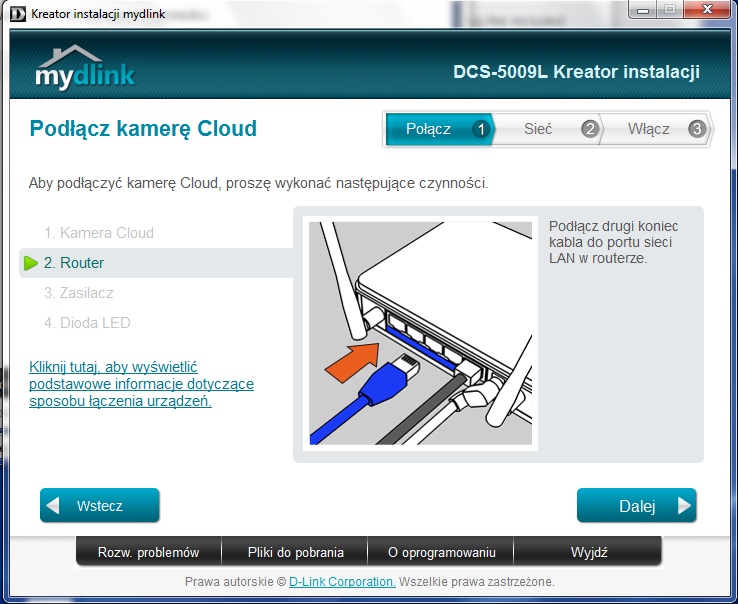
Task: Open step 1. Kamera Cloud
Action: pos(99,233)
